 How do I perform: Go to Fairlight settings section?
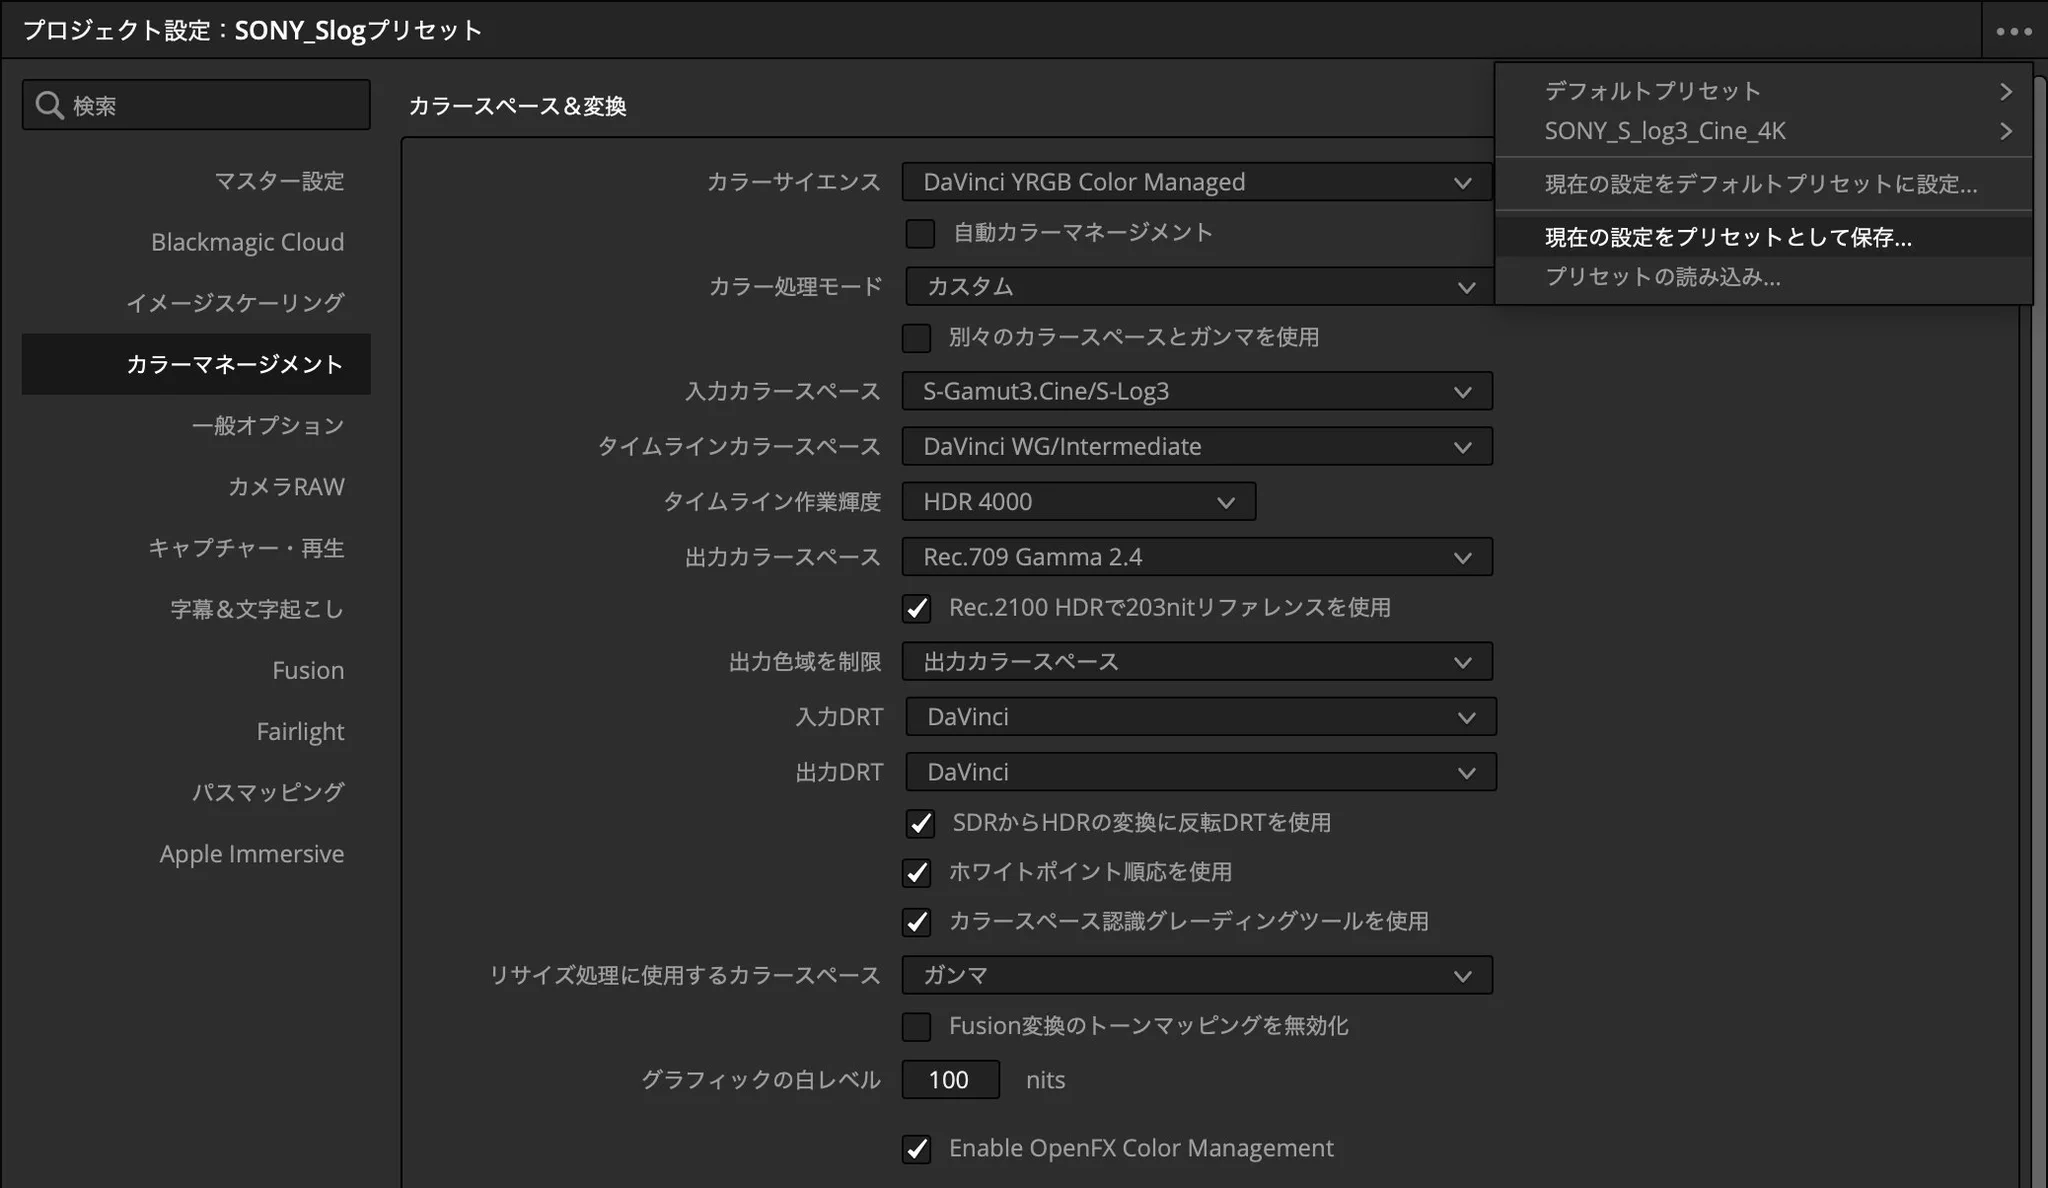coord(196,732)
